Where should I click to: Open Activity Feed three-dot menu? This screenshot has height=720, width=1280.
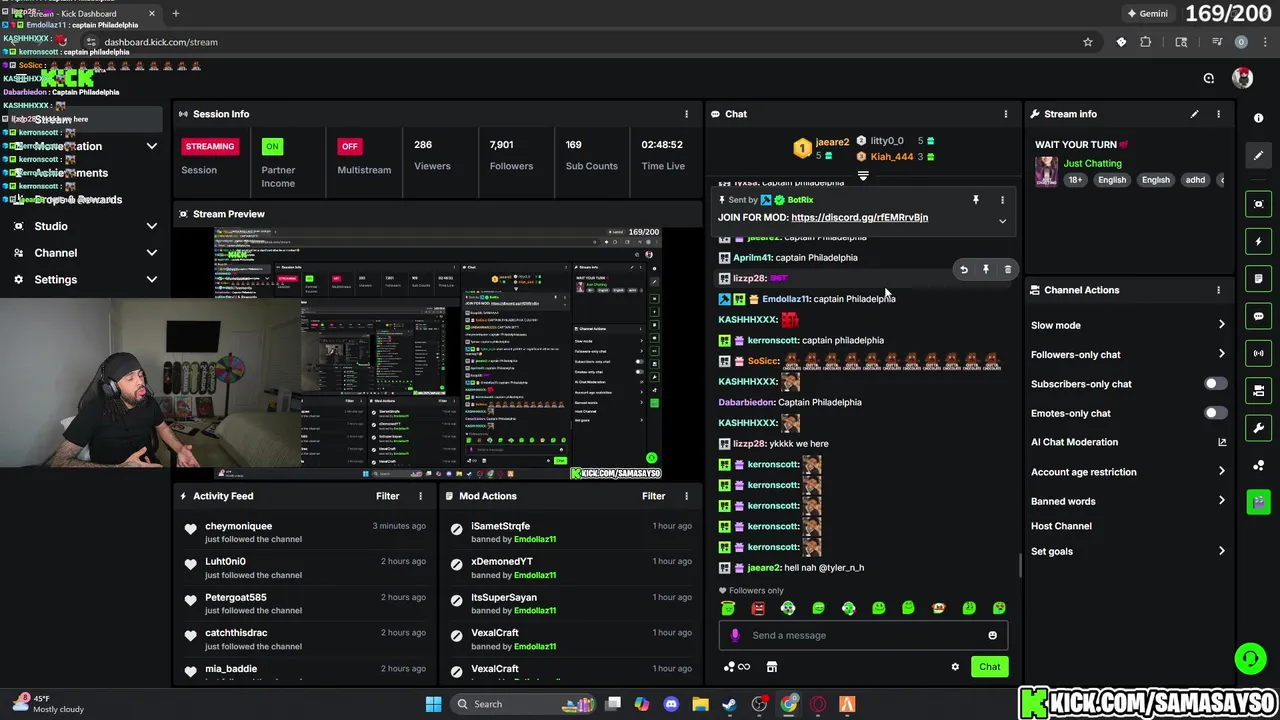[420, 496]
